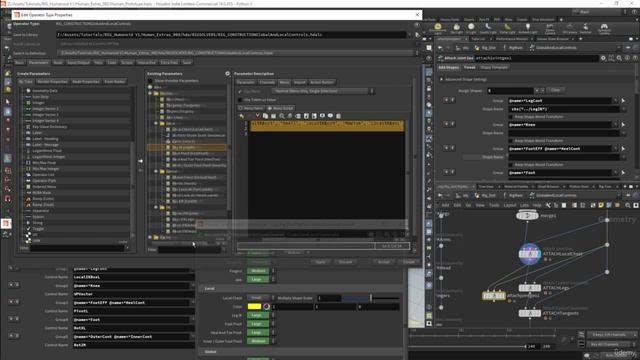This screenshot has width=640, height=360.
Task: Toggle Keep Shape World Transform under Knee
Action: point(510,141)
